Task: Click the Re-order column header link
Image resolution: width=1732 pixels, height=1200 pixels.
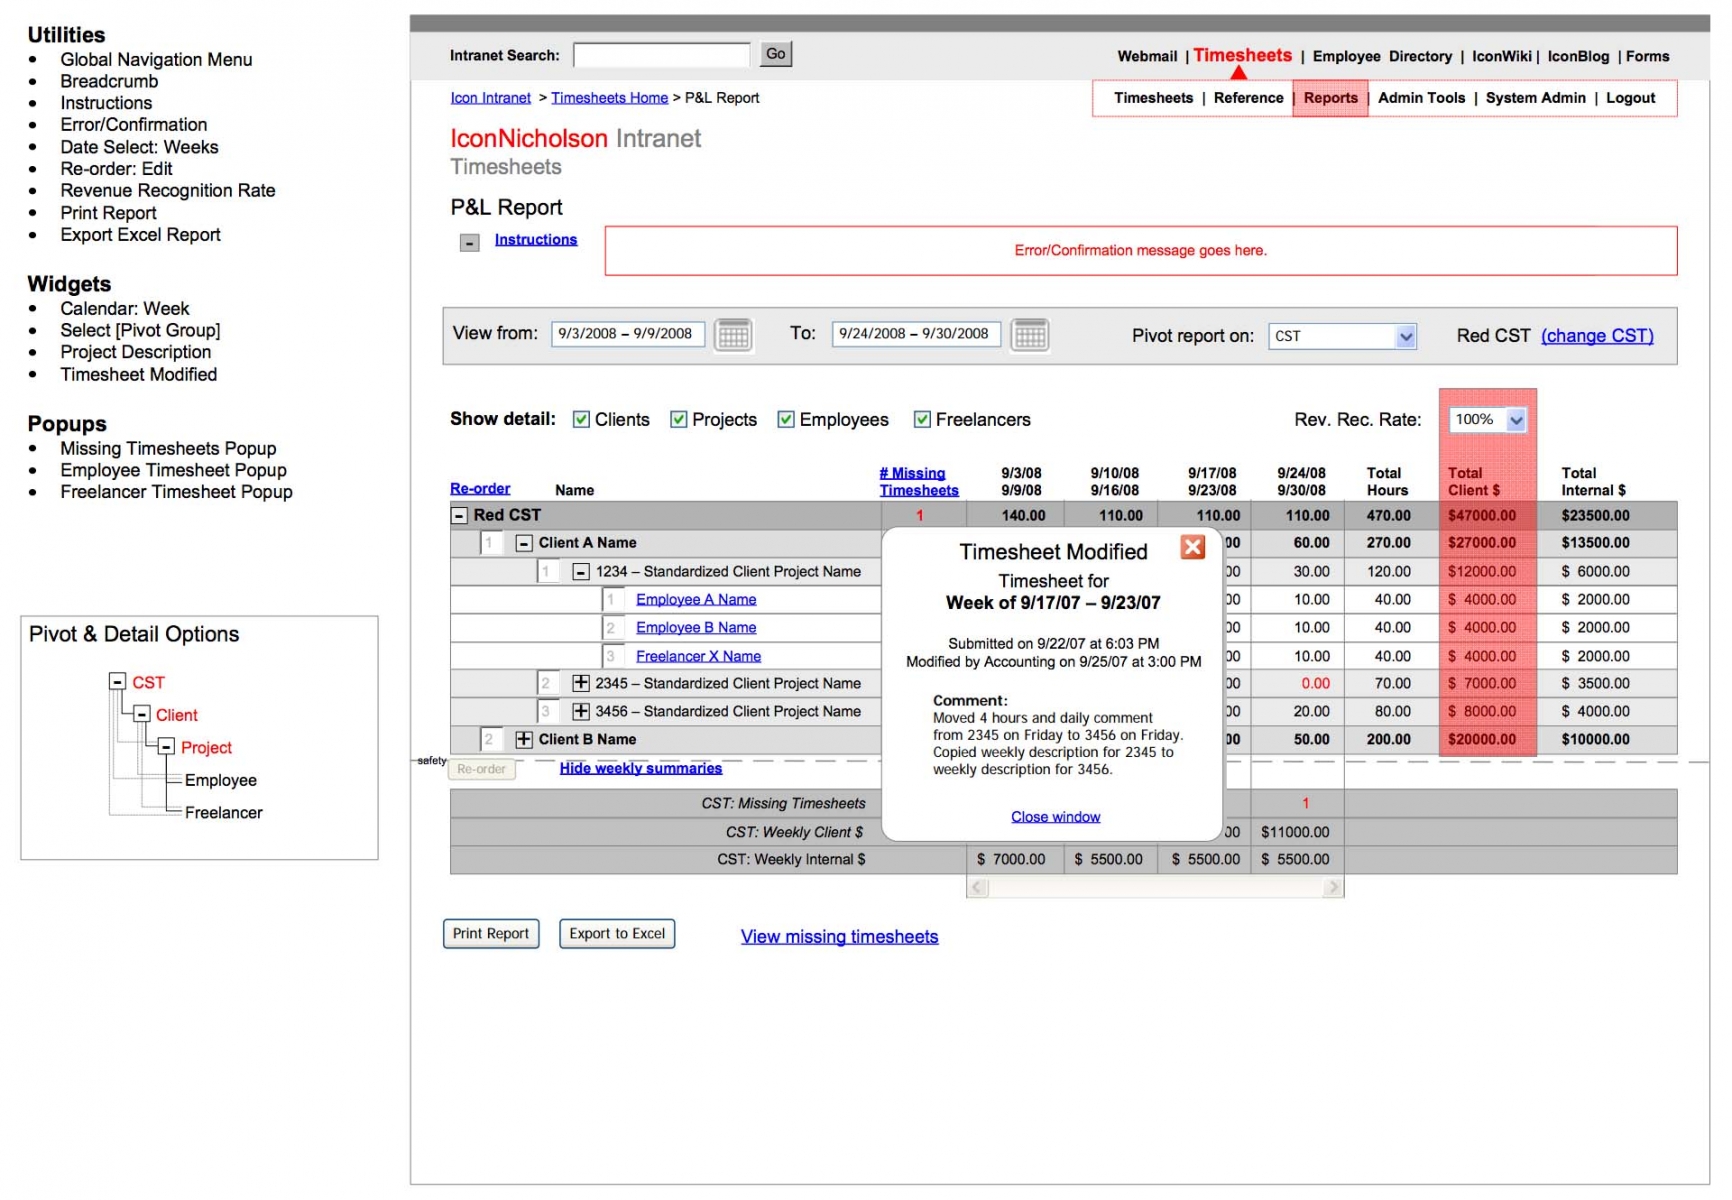Action: [x=480, y=489]
